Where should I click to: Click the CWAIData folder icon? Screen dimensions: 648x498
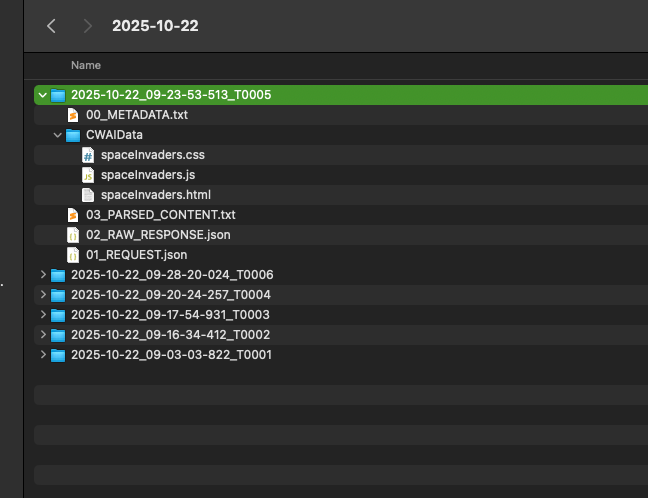pos(73,135)
